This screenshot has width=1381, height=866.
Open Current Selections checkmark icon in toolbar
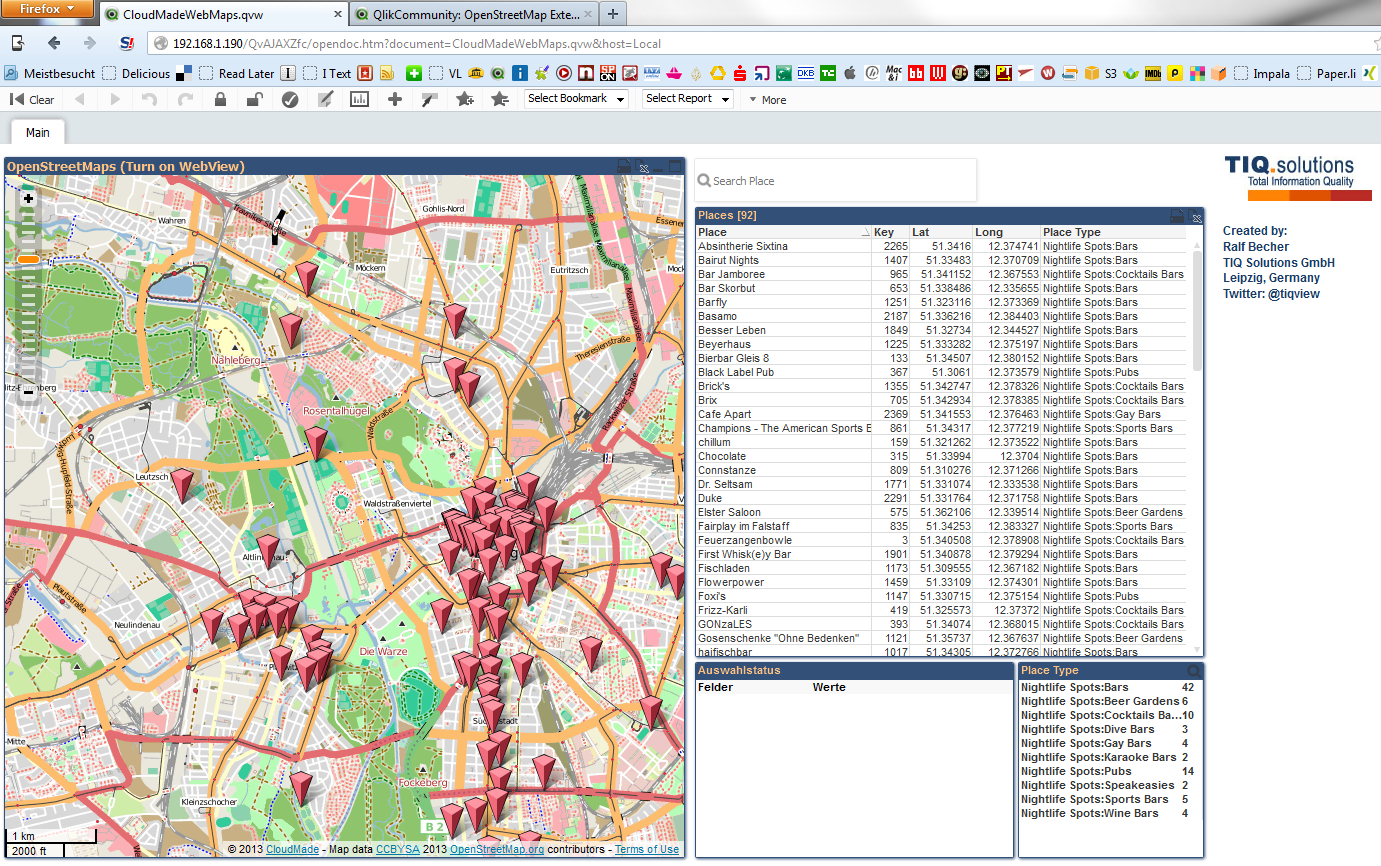(290, 99)
